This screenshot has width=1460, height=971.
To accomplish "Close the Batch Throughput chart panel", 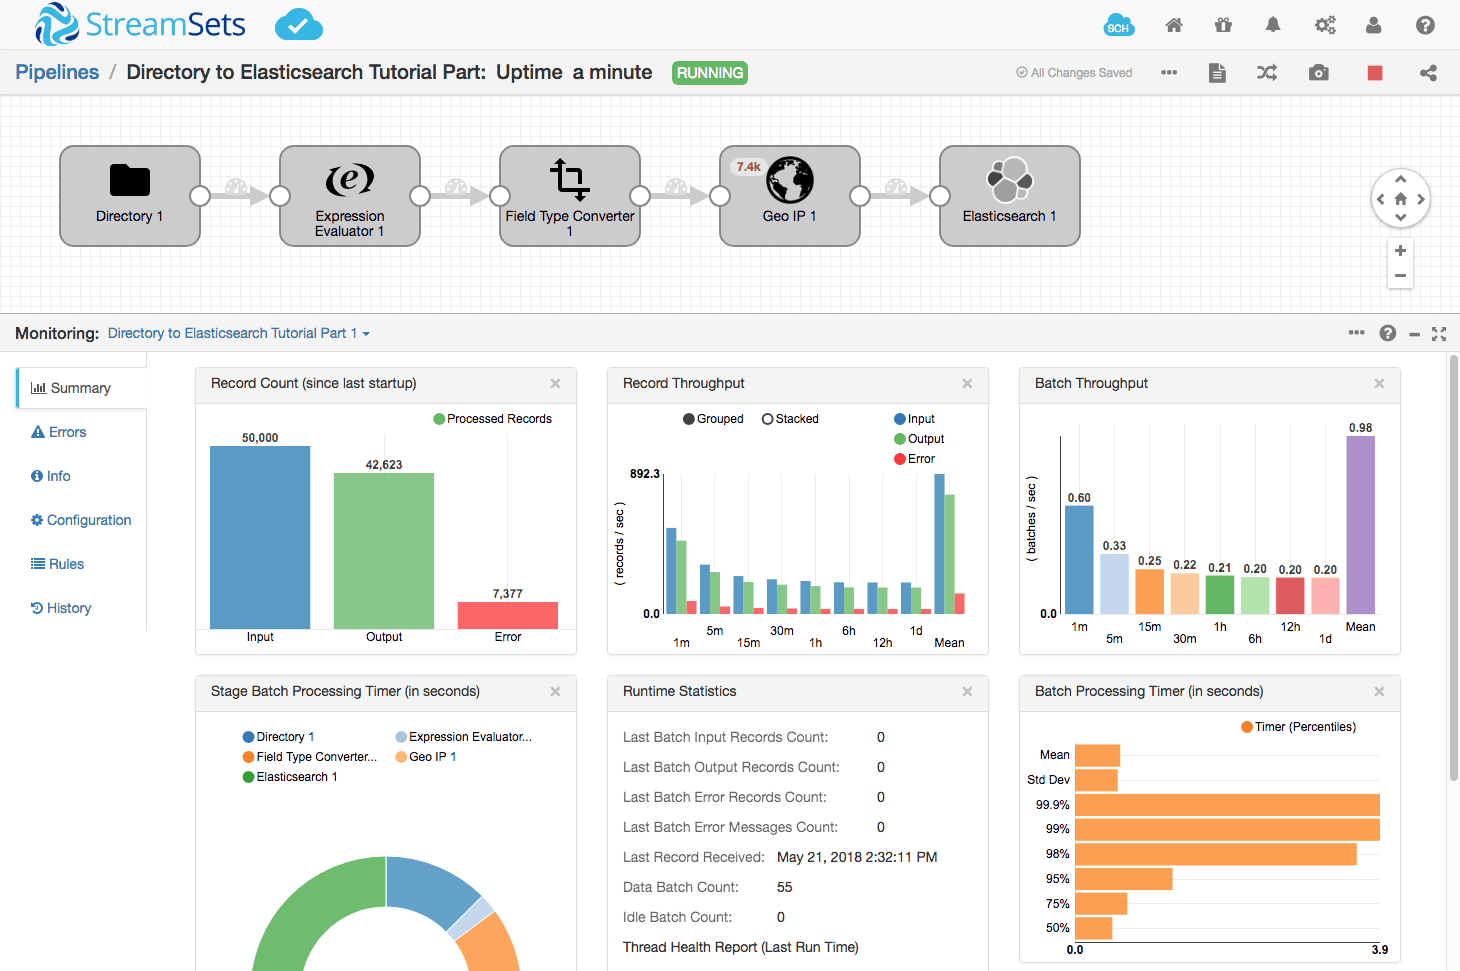I will click(1379, 384).
